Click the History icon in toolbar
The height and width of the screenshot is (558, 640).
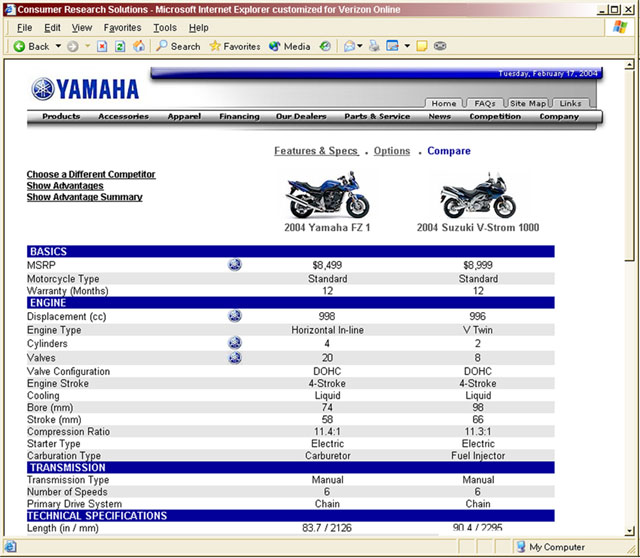click(325, 46)
